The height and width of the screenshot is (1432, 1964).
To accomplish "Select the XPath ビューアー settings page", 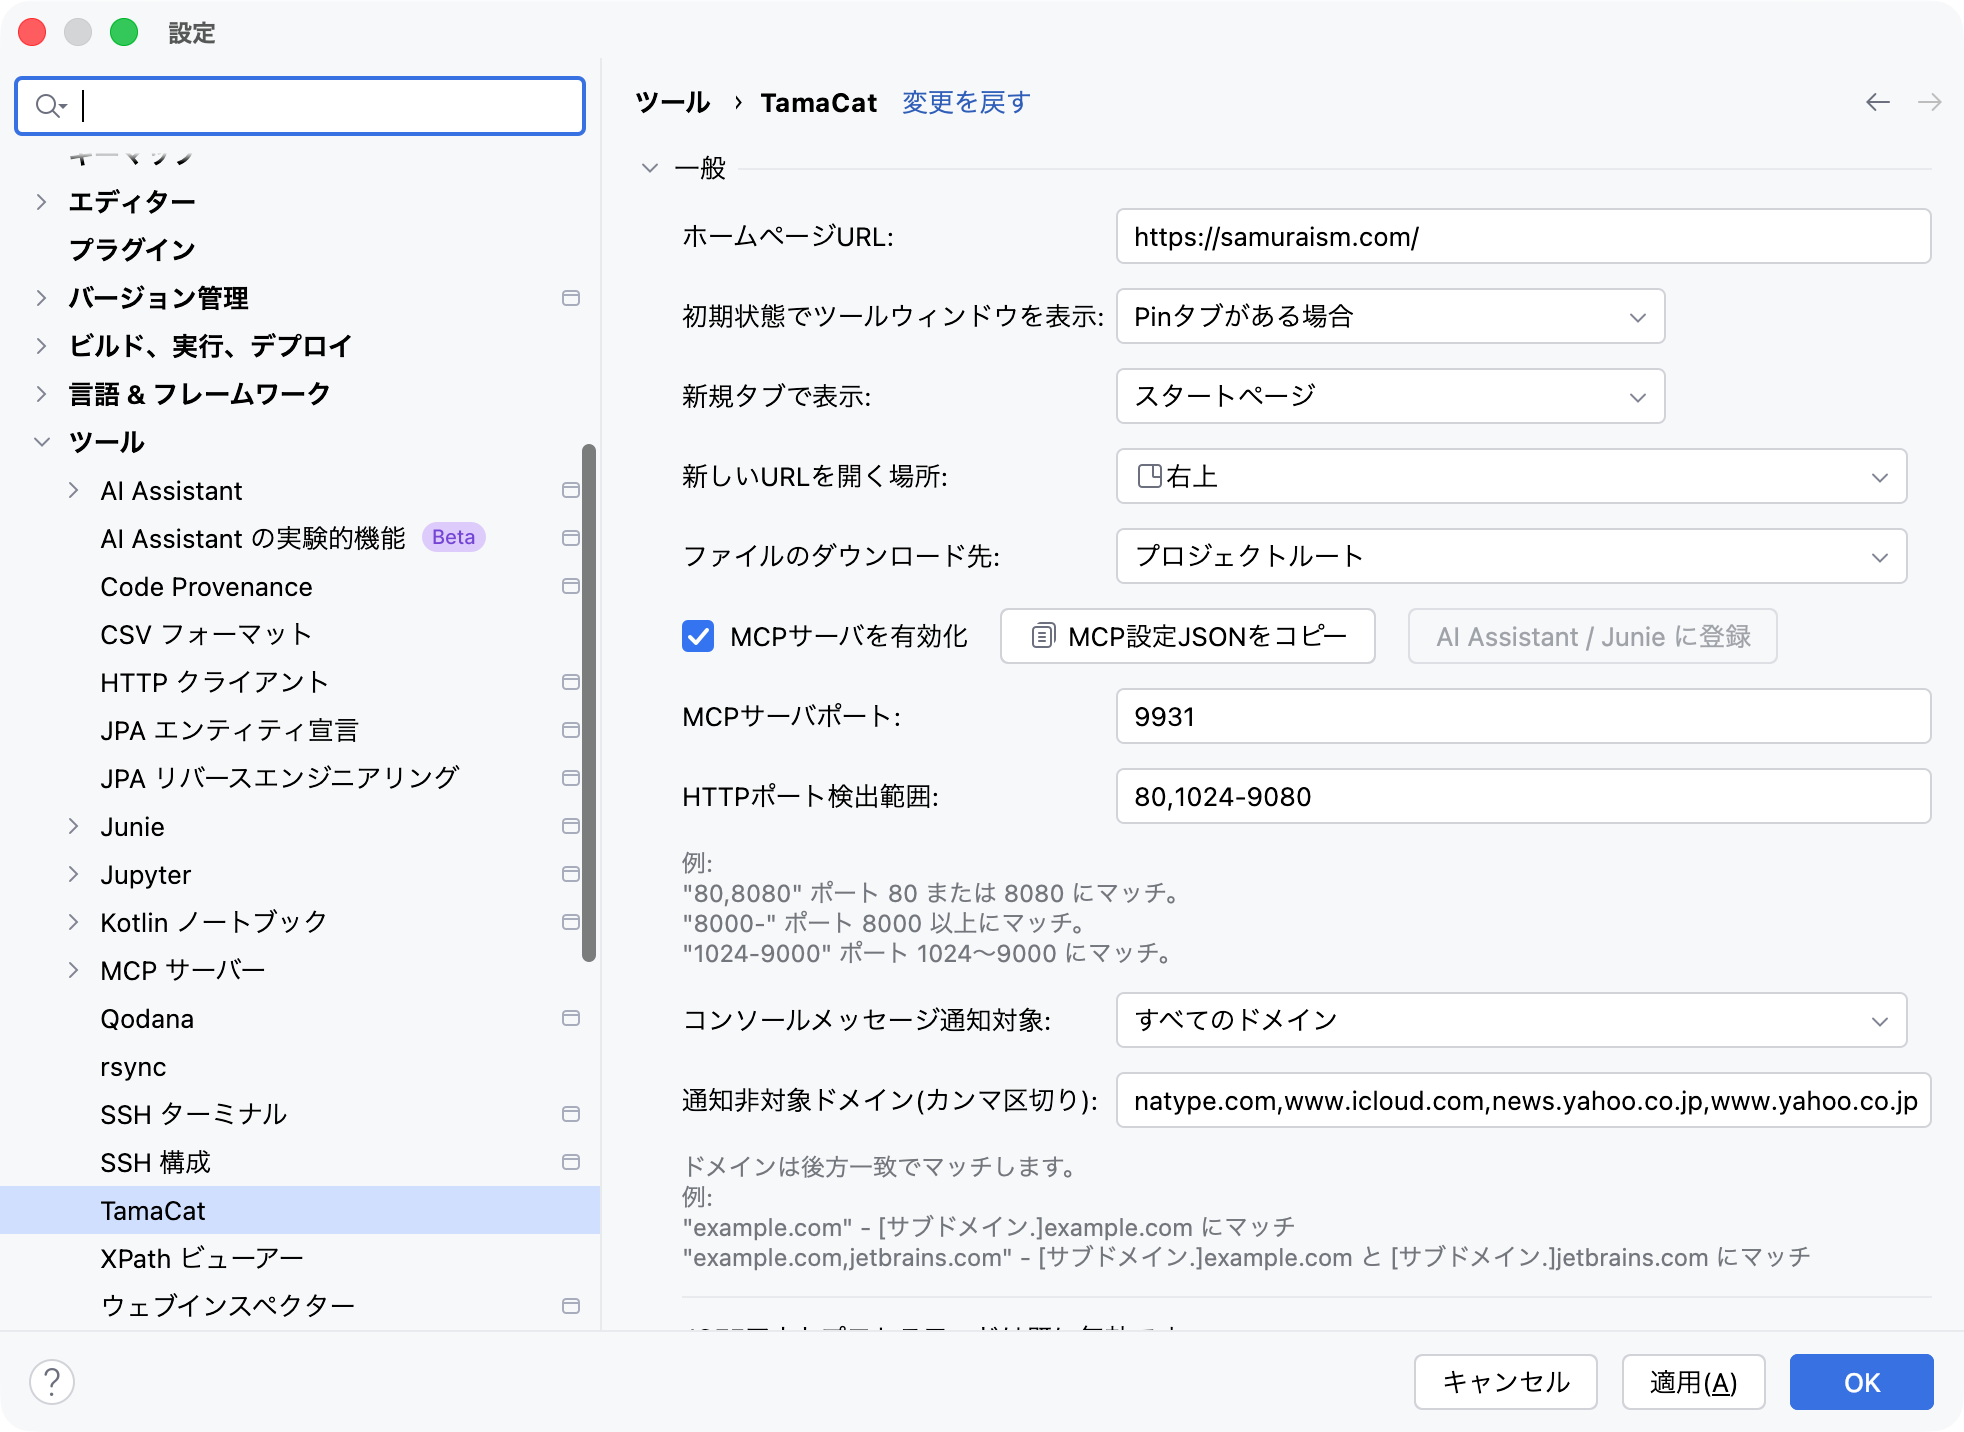I will 202,1258.
